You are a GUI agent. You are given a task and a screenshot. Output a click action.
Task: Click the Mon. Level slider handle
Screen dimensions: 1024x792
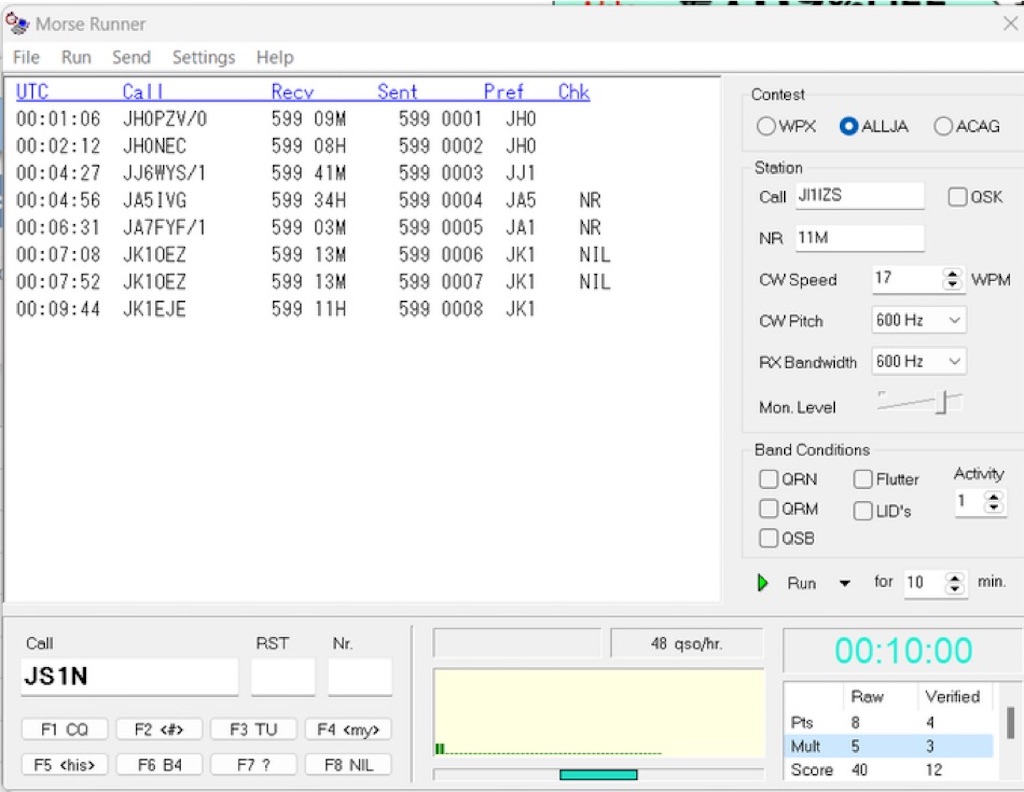942,402
